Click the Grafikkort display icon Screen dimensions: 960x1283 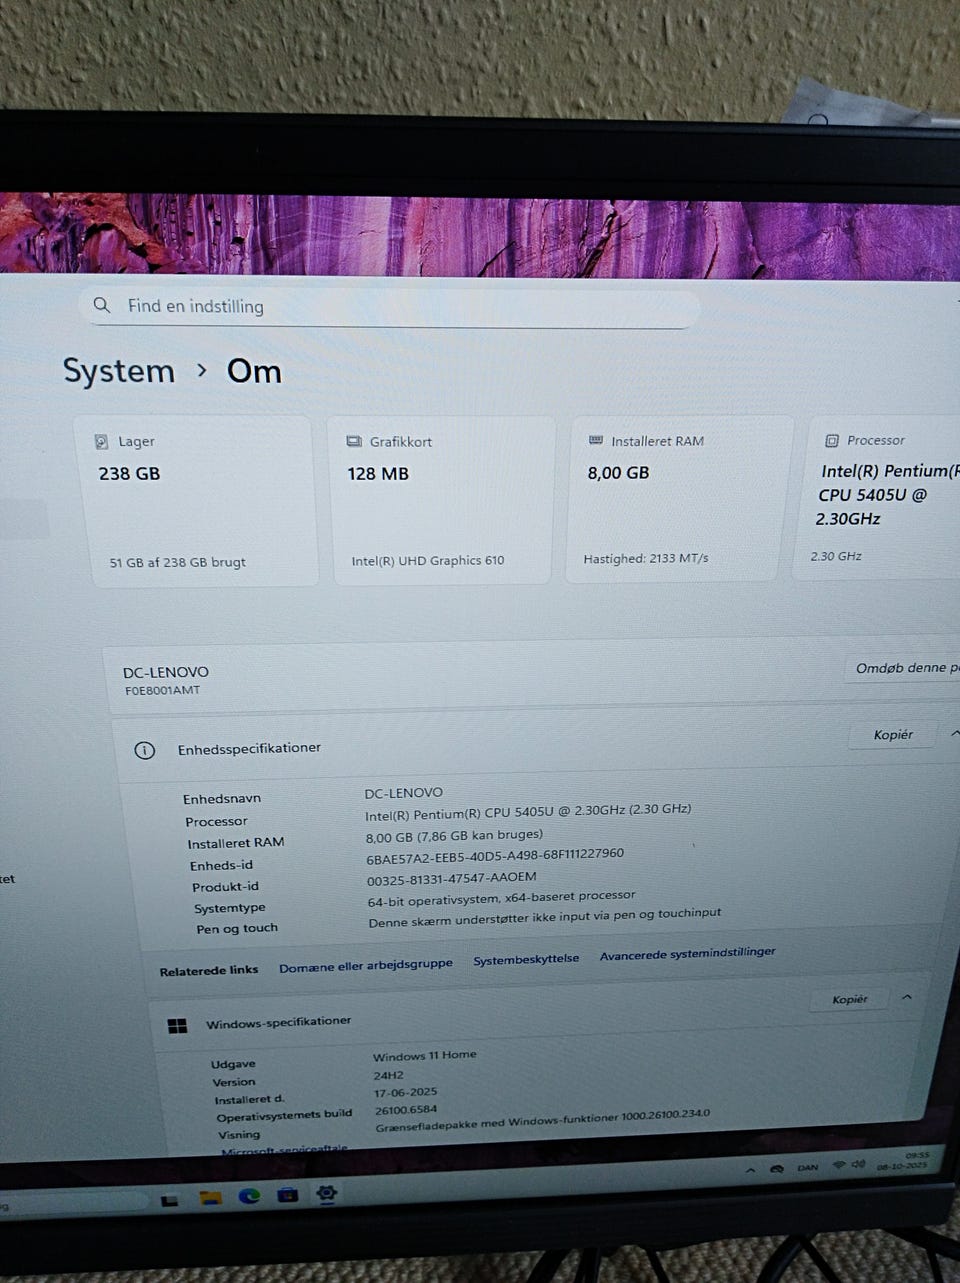(354, 441)
